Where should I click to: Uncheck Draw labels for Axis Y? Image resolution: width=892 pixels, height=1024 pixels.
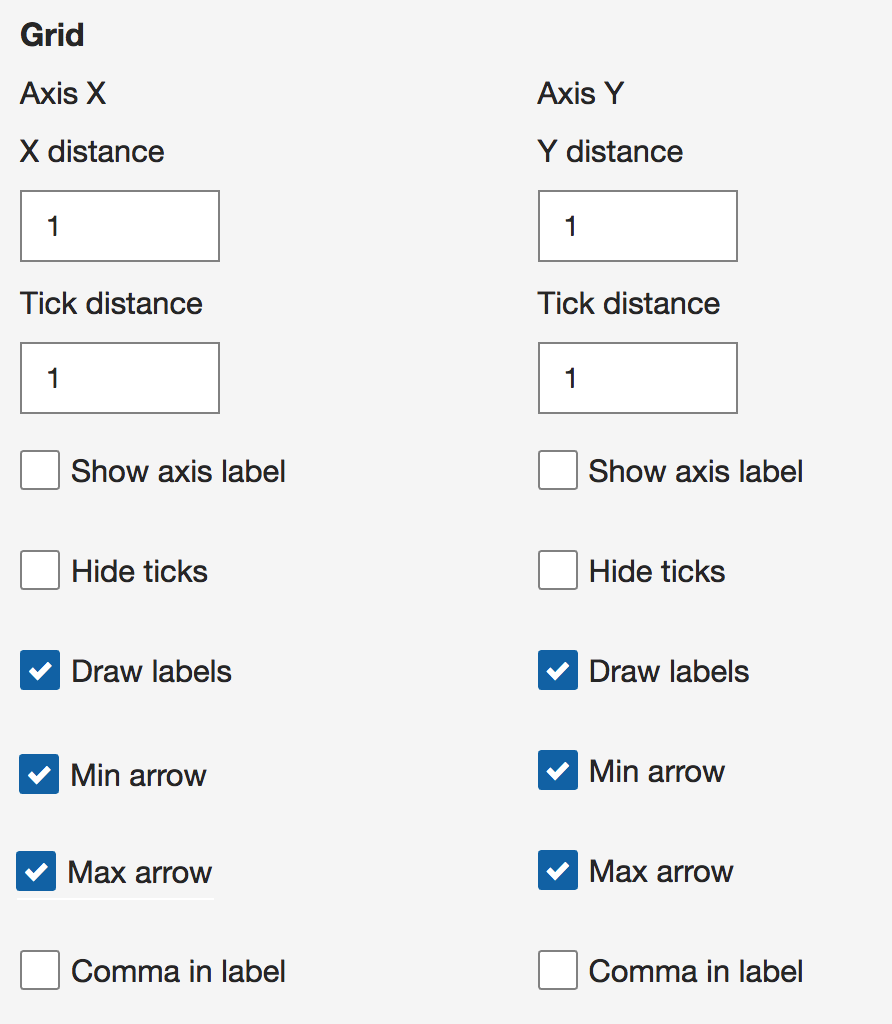tap(558, 670)
